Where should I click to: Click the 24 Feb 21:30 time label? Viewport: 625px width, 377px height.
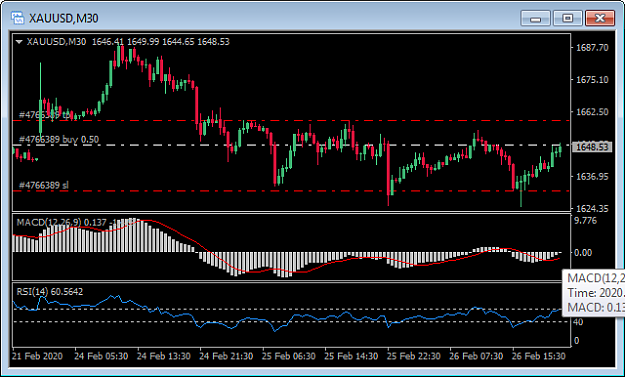coord(226,355)
